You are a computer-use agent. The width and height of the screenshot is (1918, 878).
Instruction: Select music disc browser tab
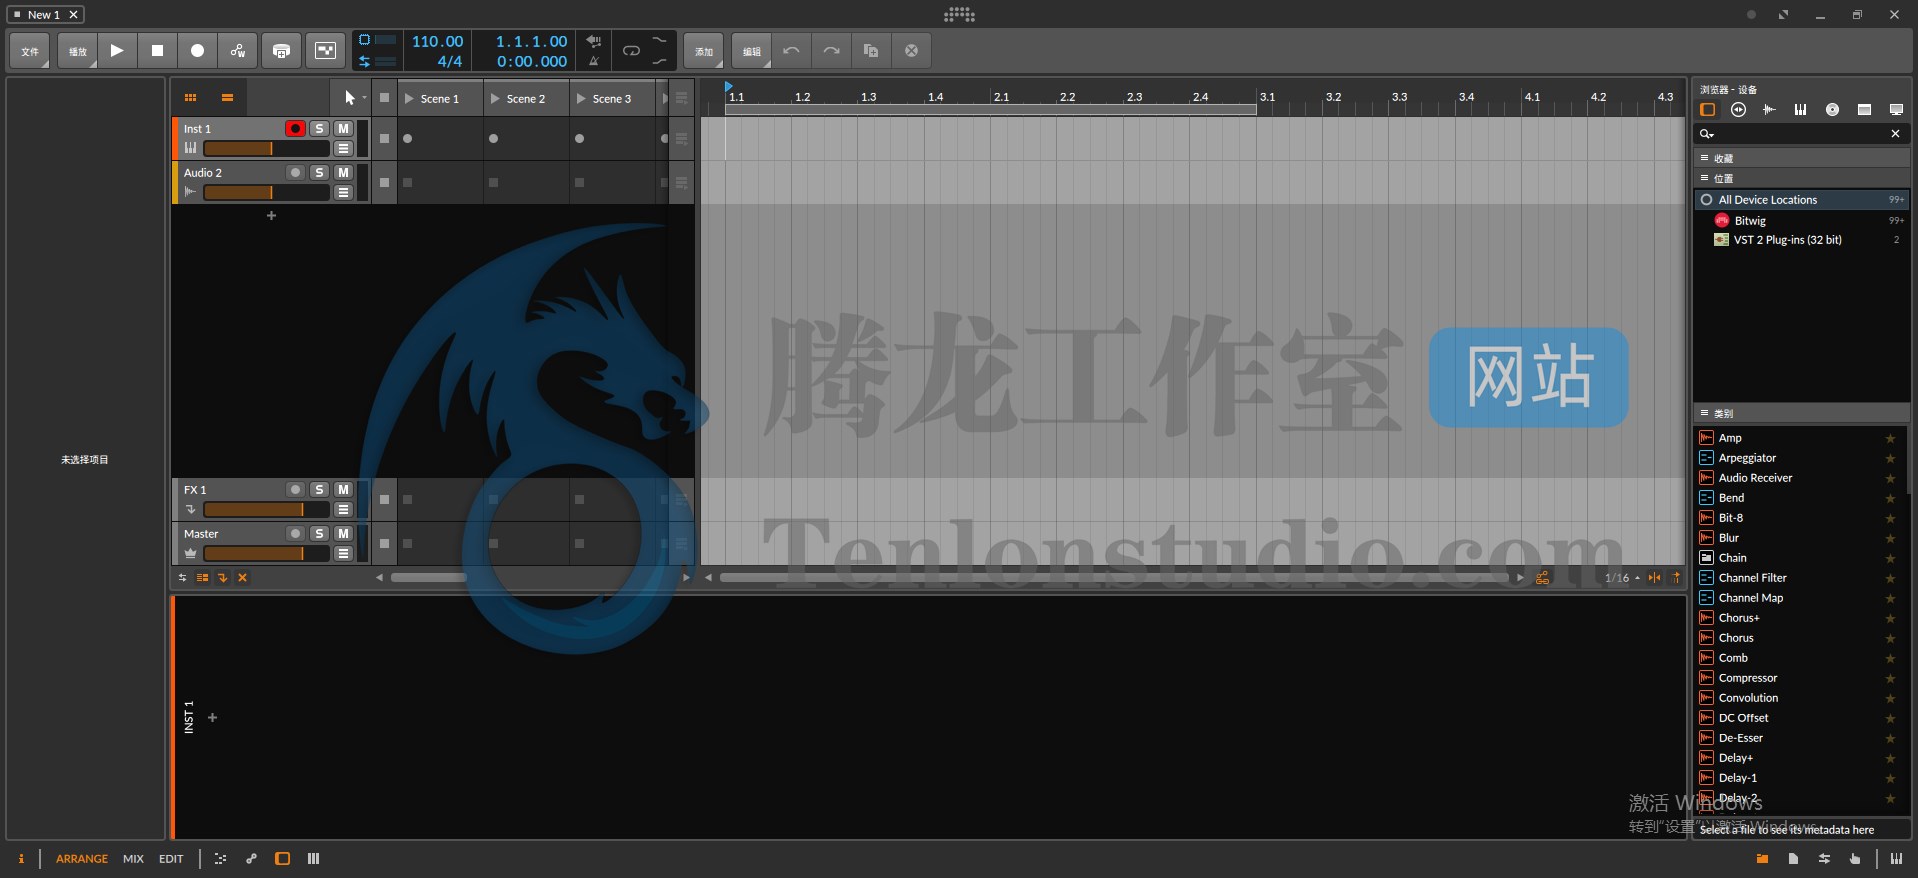coord(1832,110)
